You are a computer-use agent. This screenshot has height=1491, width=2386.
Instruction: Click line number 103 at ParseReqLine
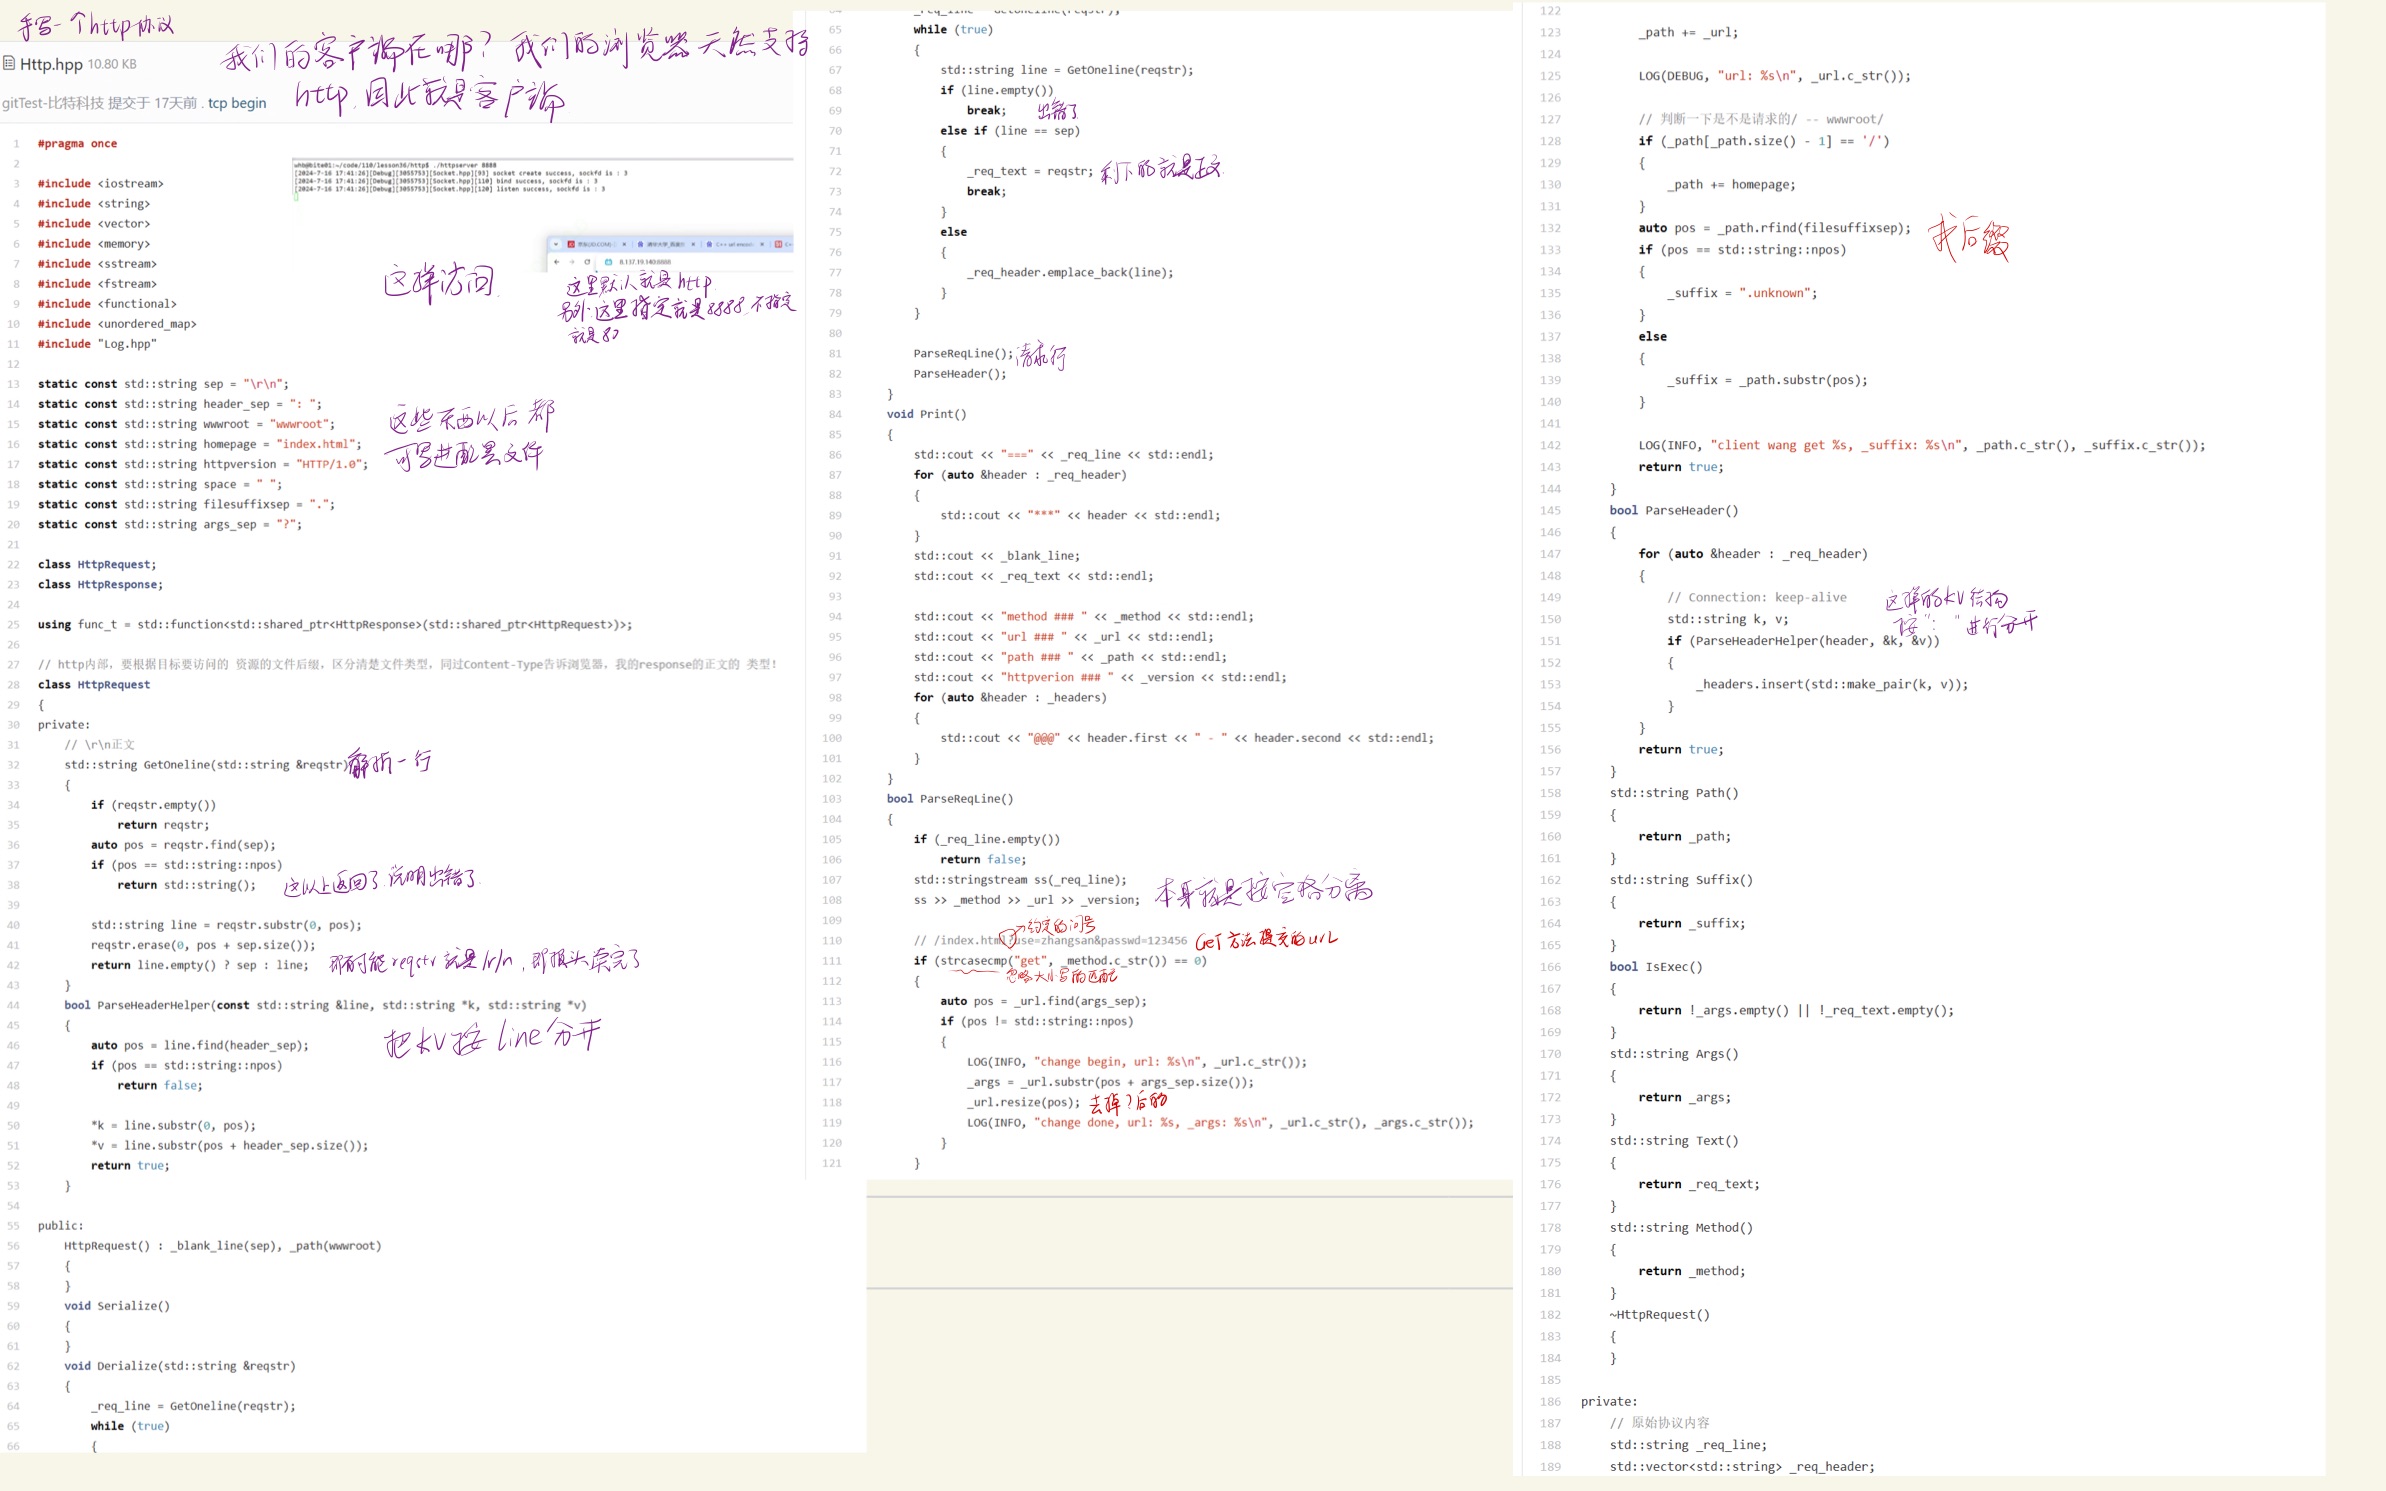coord(831,799)
